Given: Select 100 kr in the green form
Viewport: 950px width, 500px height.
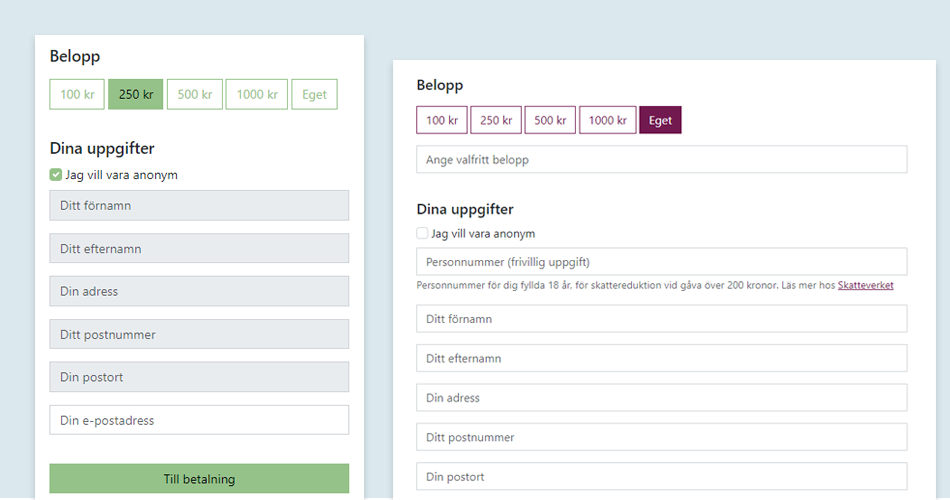Looking at the screenshot, I should [x=77, y=95].
